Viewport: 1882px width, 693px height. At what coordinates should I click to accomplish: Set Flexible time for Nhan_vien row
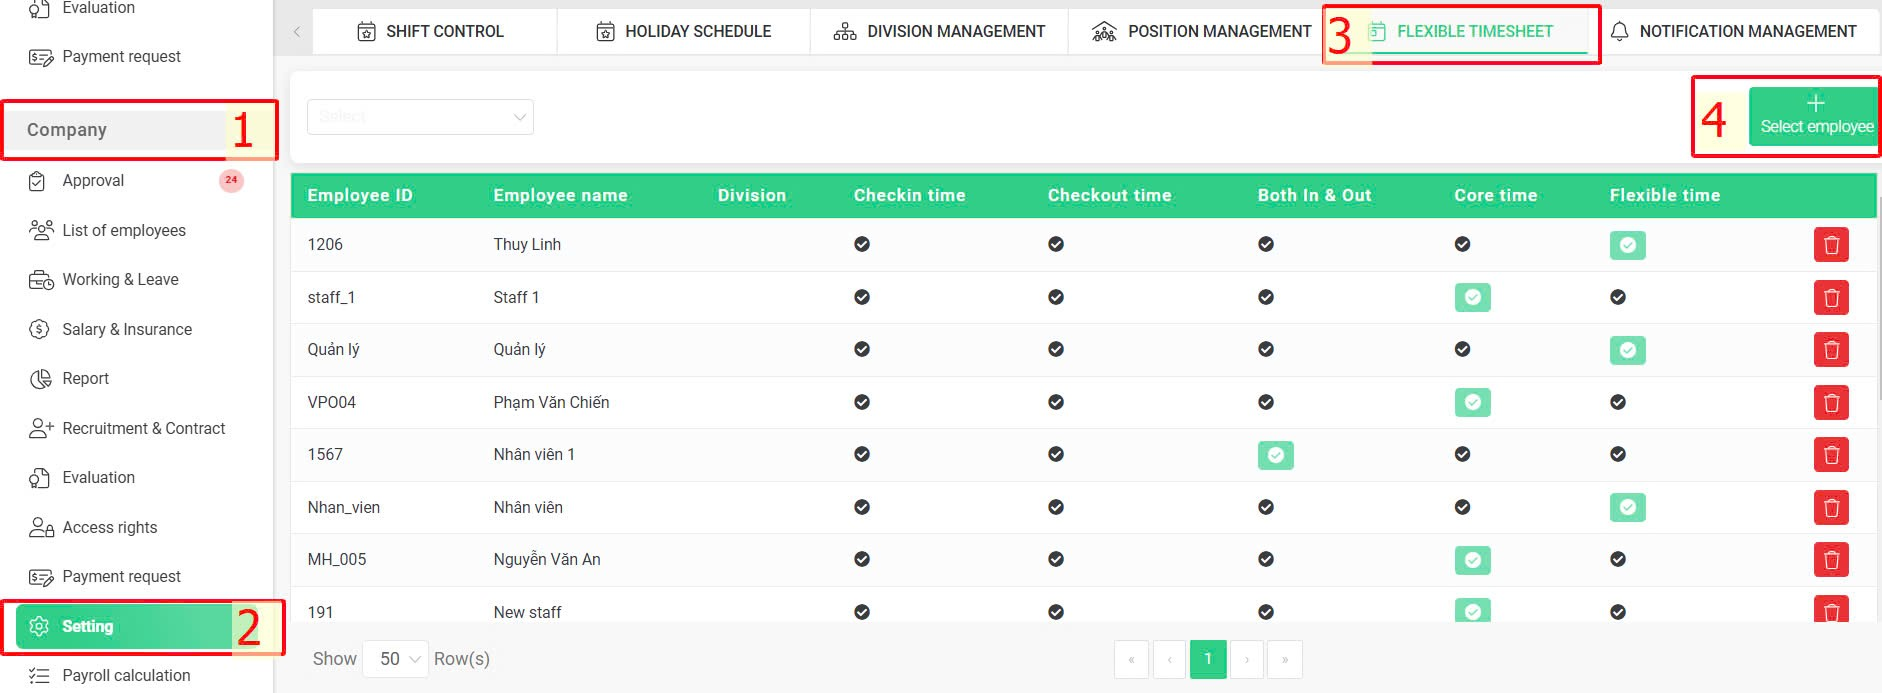1627,508
